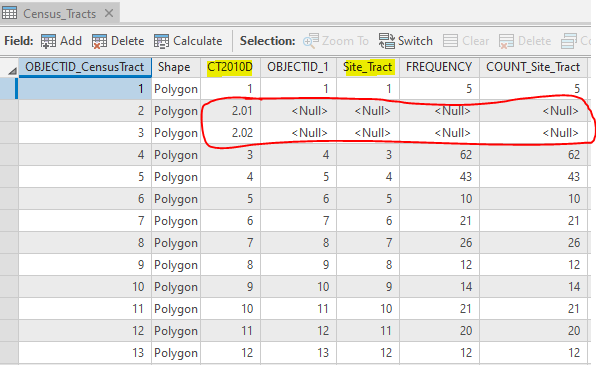
Task: Click Null FREQUENCY cell in row 3
Action: (439, 133)
